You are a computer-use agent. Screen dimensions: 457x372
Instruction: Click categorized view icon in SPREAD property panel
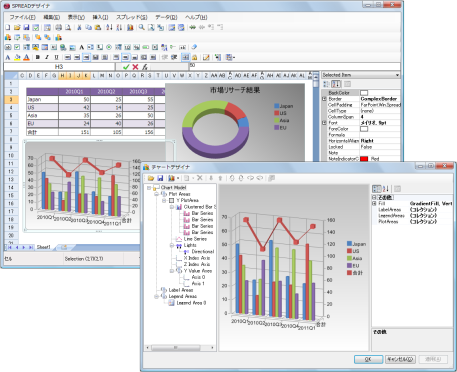pos(326,84)
